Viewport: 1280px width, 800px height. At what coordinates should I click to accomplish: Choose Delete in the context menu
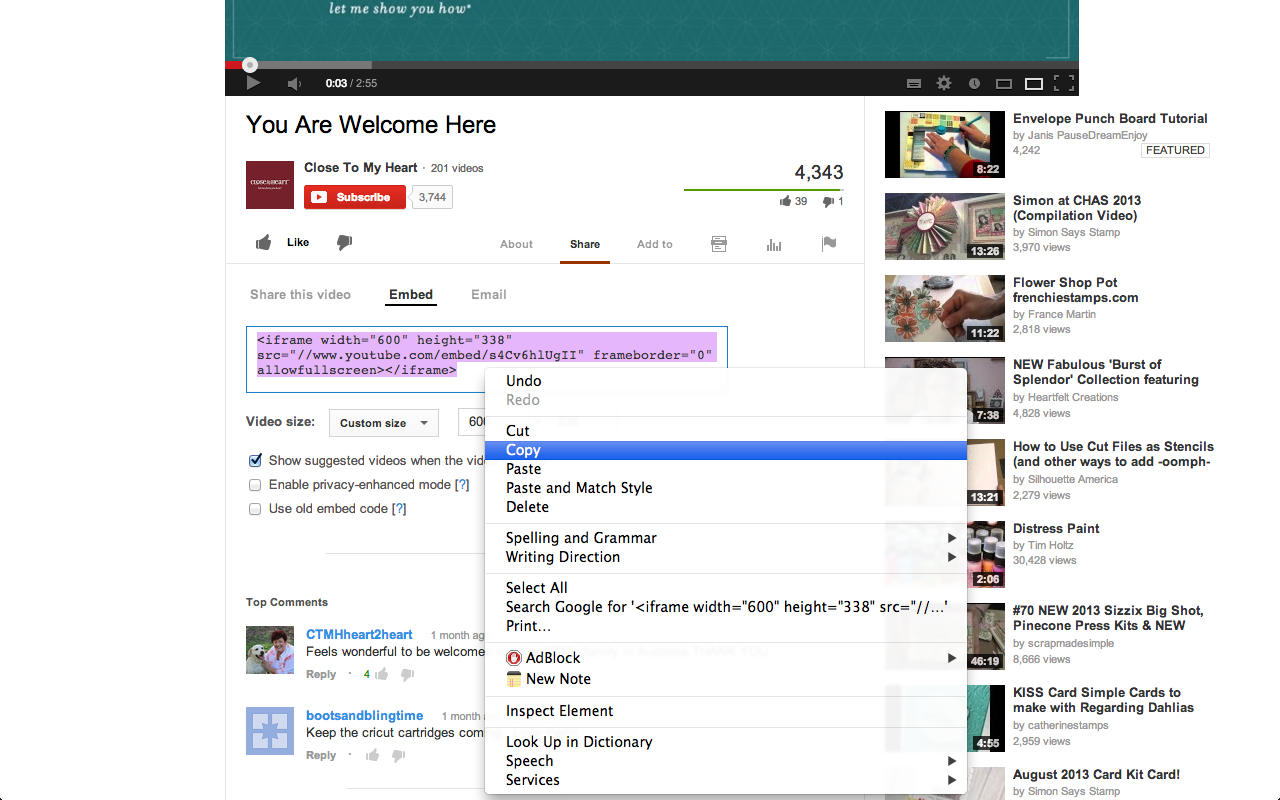(725, 507)
